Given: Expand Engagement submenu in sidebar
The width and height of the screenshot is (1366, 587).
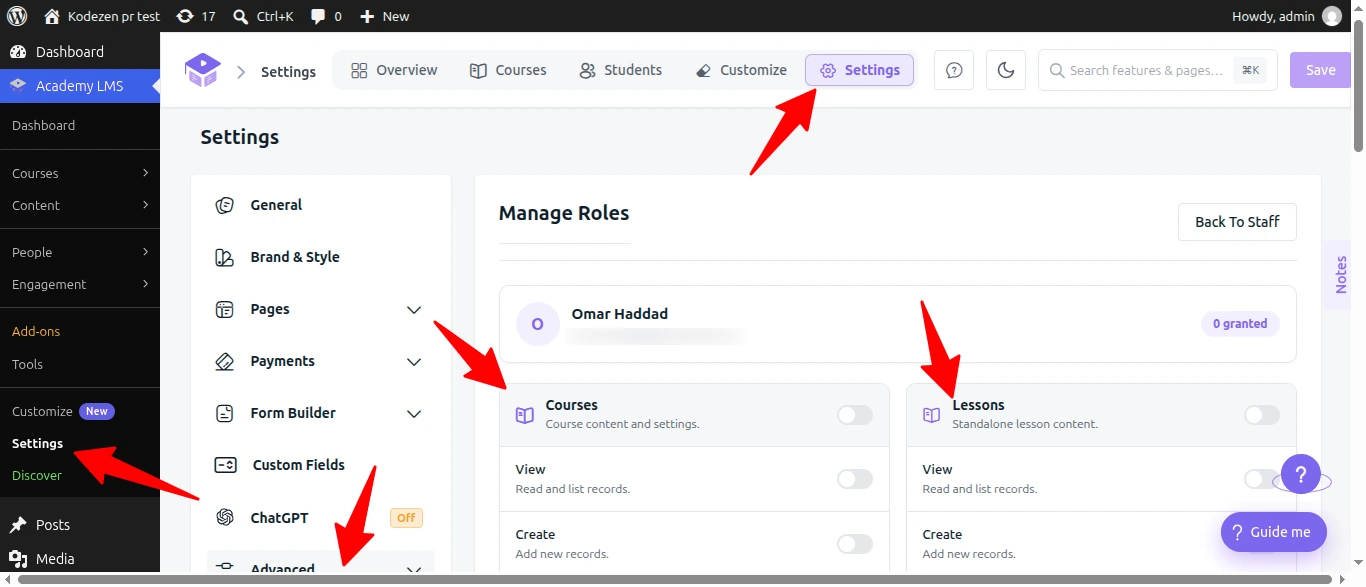Looking at the screenshot, I should (146, 284).
